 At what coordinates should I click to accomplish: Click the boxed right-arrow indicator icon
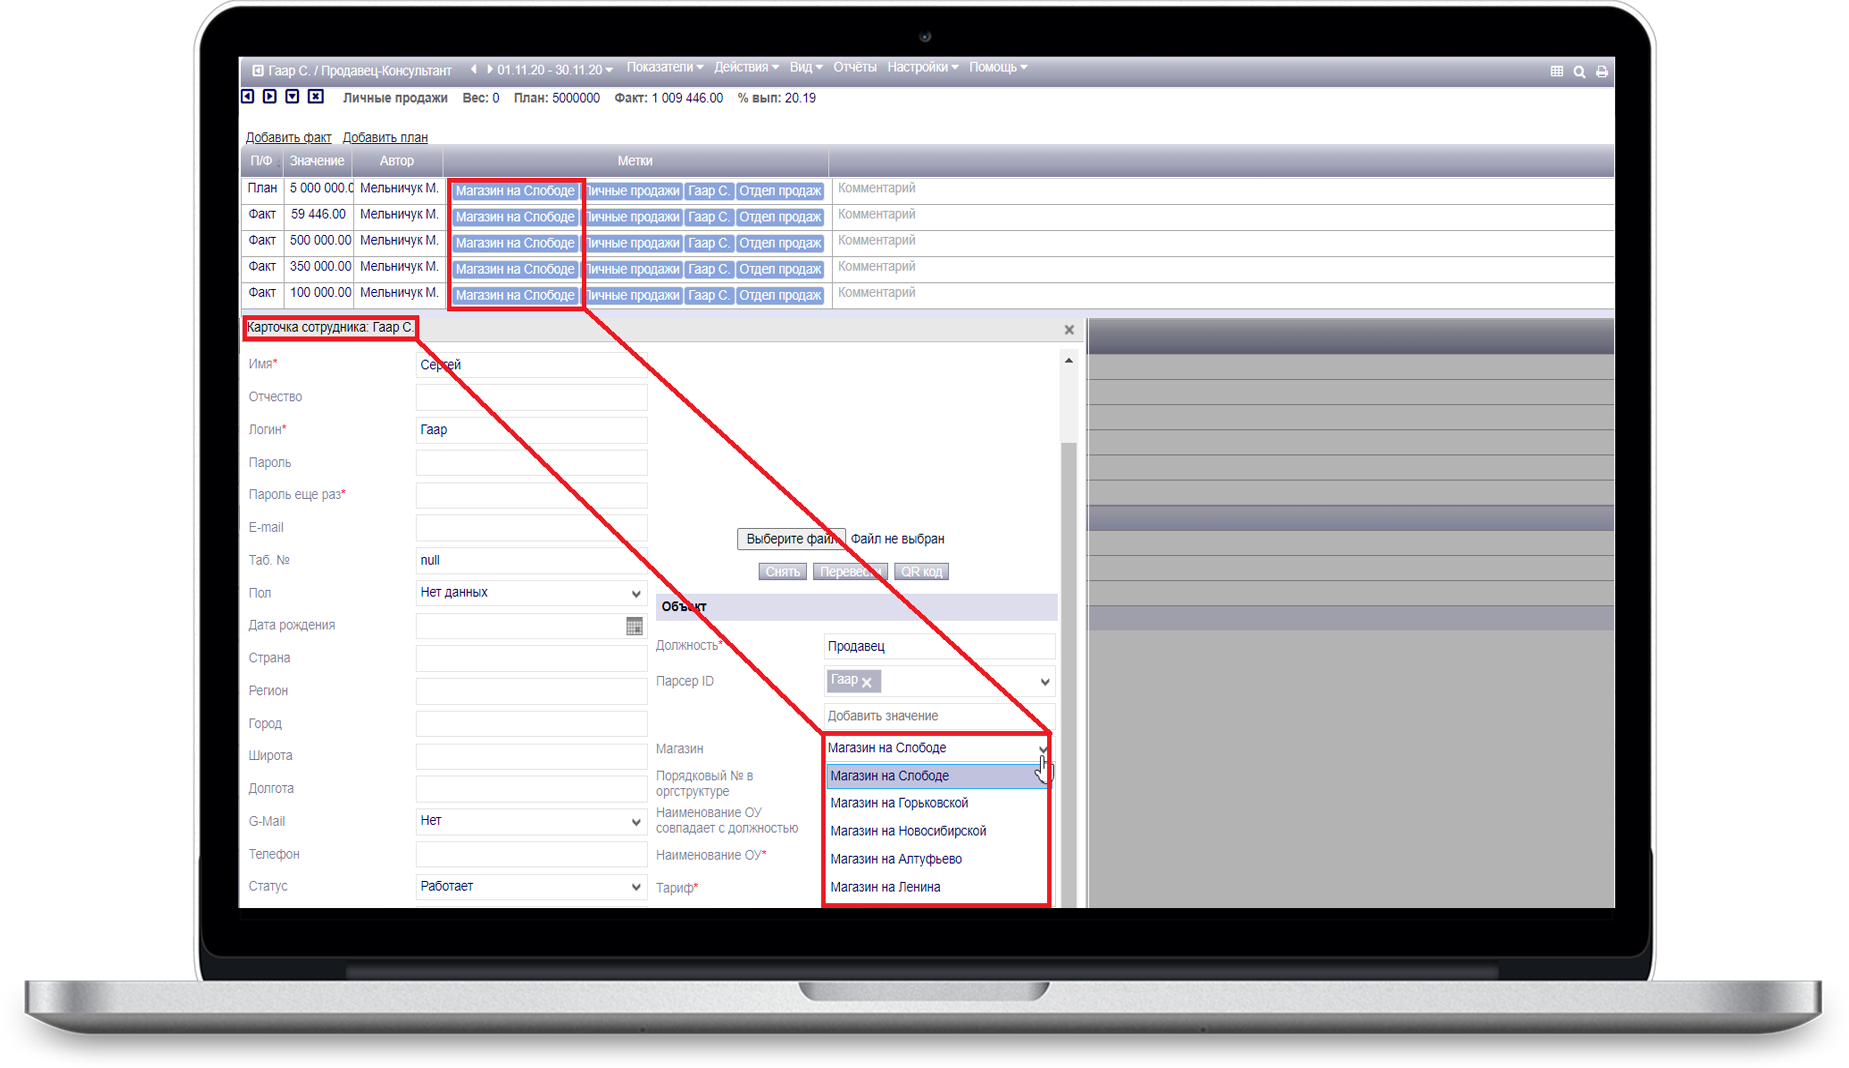click(x=270, y=97)
